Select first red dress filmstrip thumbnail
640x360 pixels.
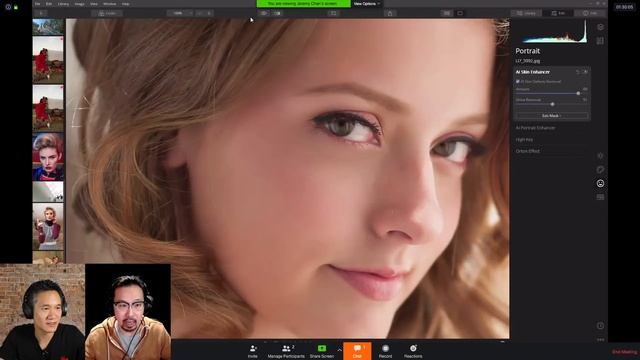(x=48, y=60)
